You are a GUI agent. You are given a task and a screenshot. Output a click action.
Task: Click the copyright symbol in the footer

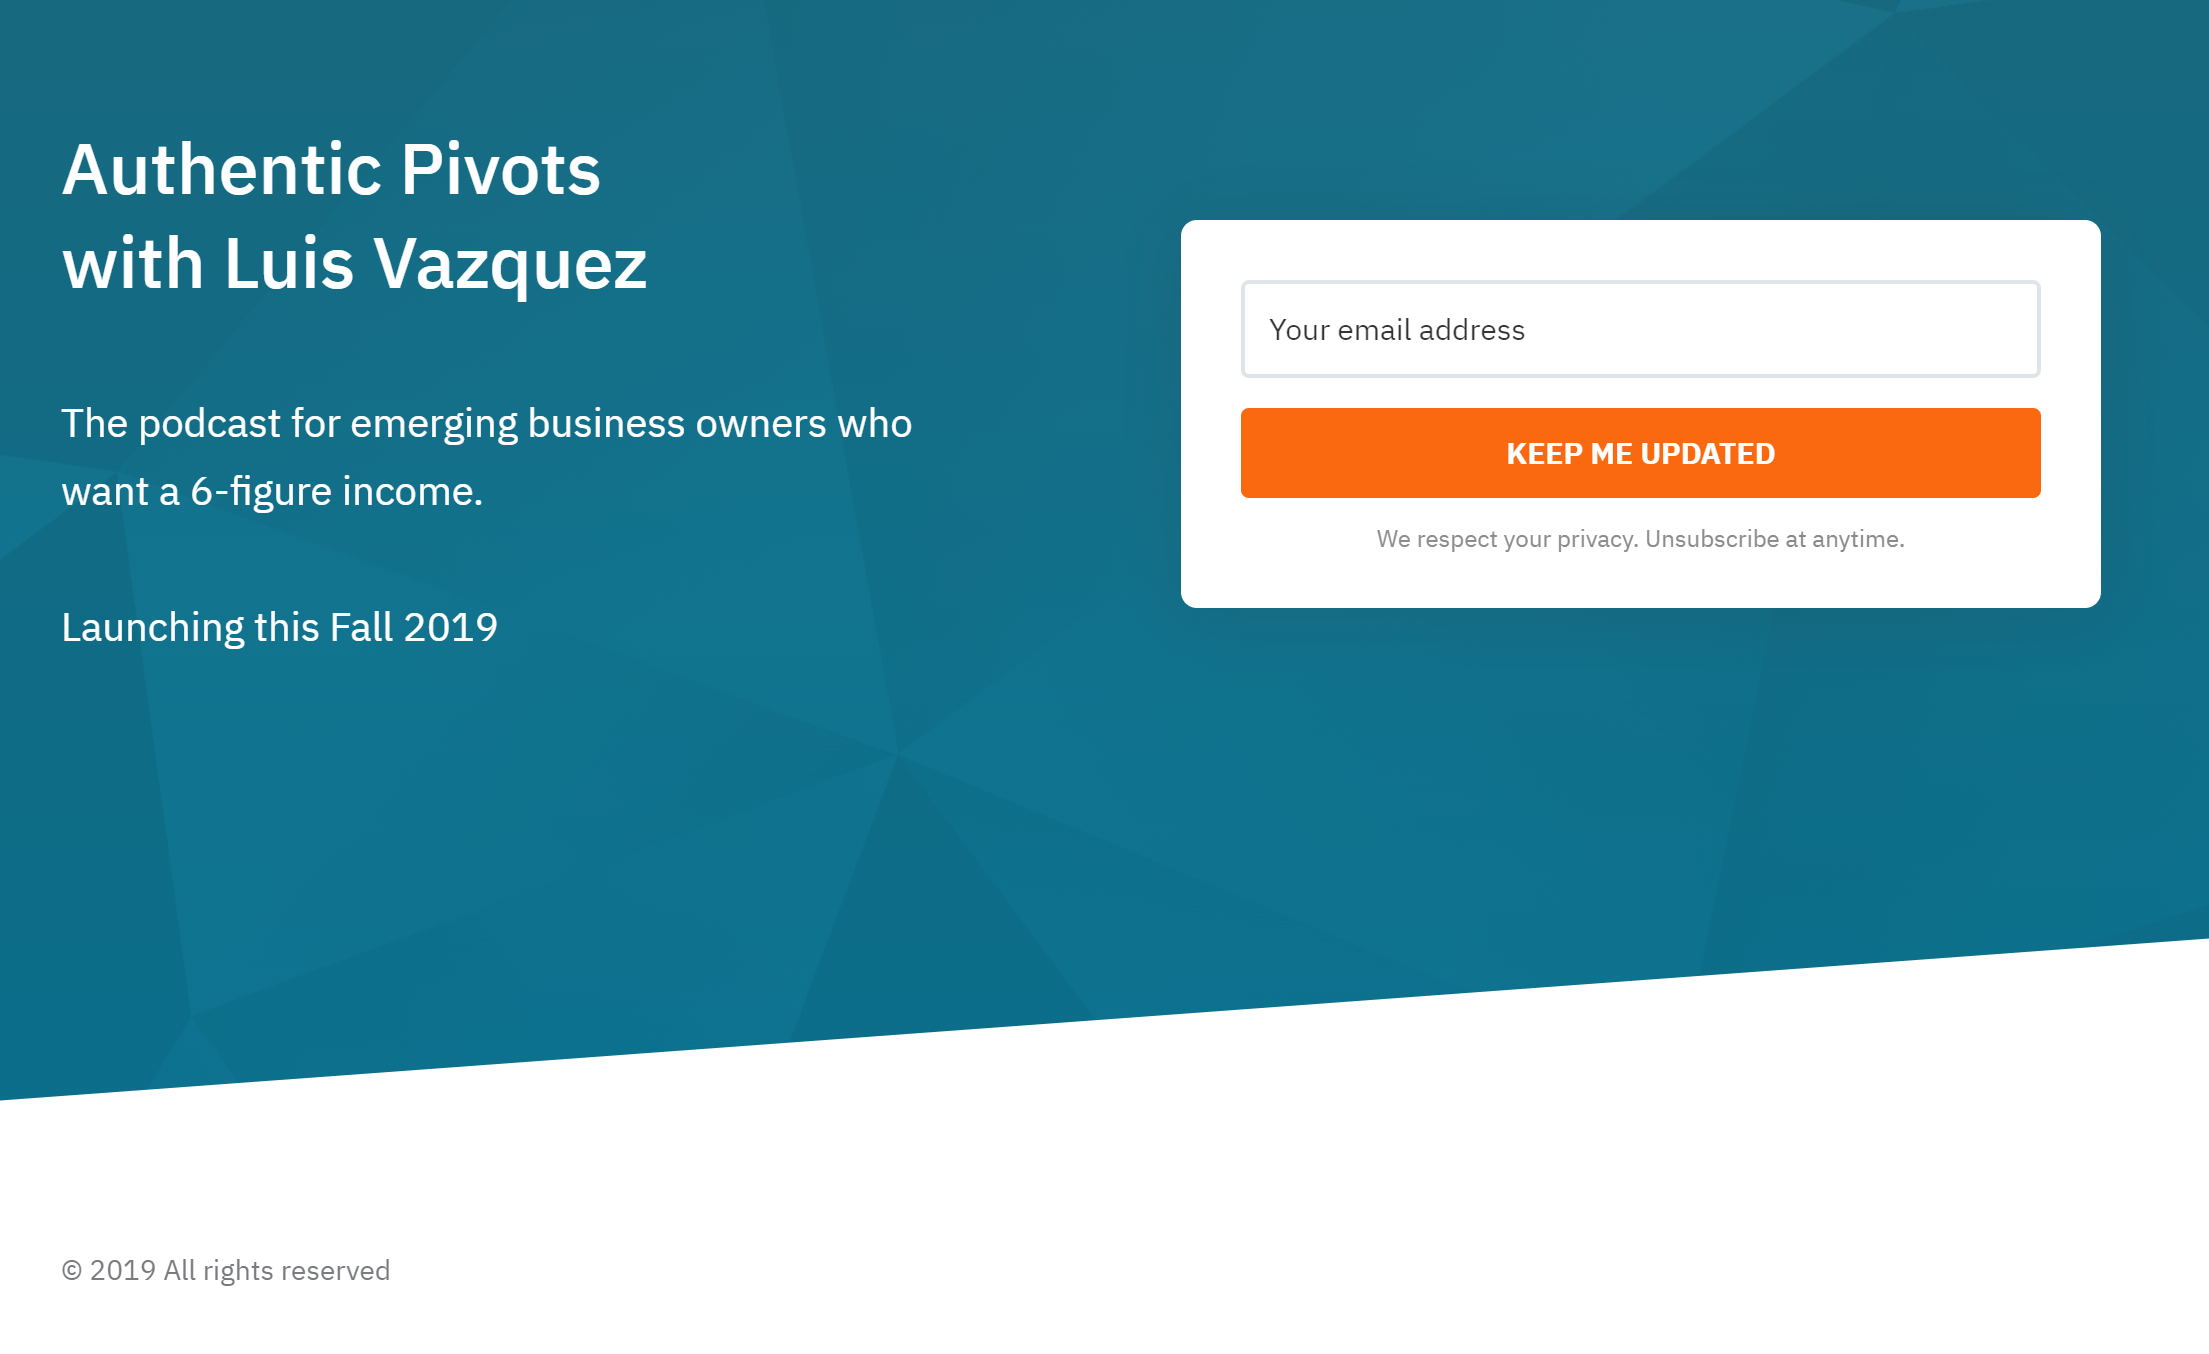click(x=72, y=1271)
